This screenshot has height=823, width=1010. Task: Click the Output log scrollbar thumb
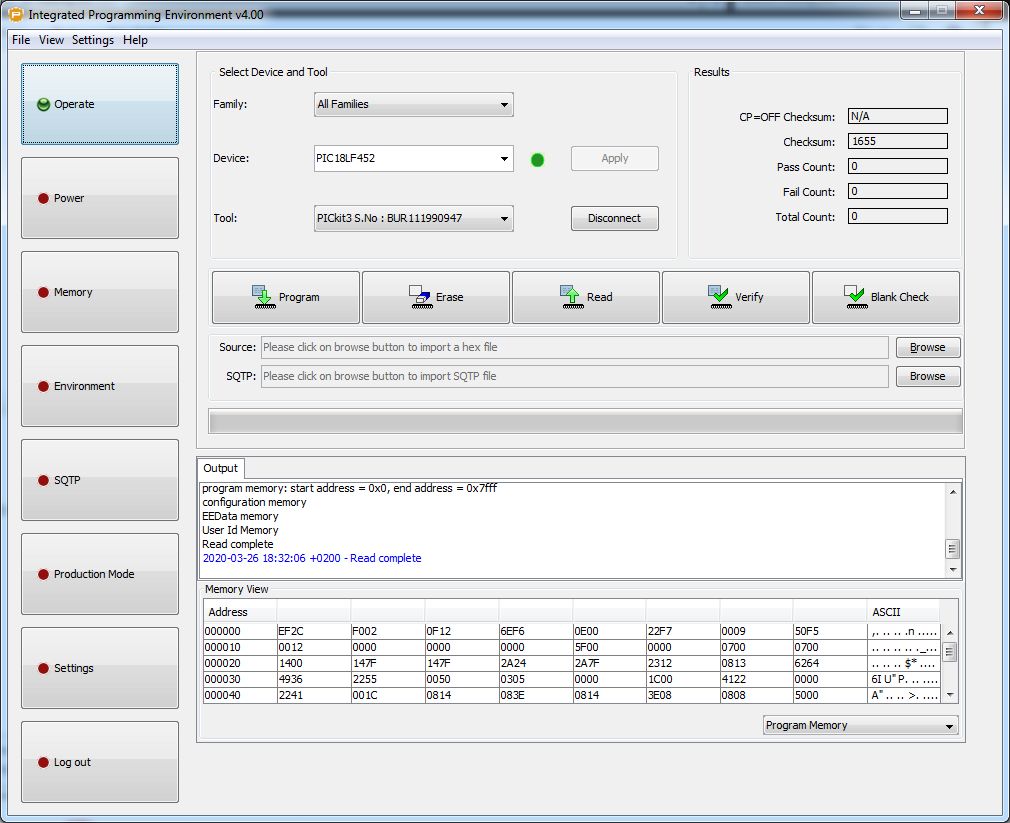click(952, 549)
